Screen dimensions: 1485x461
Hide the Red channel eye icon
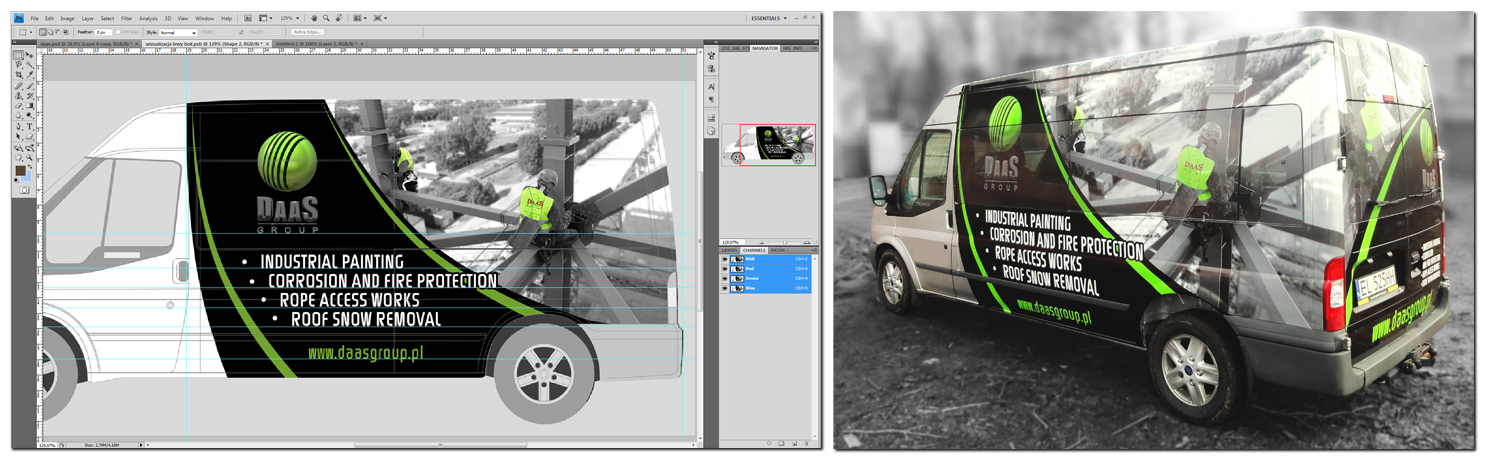725,268
